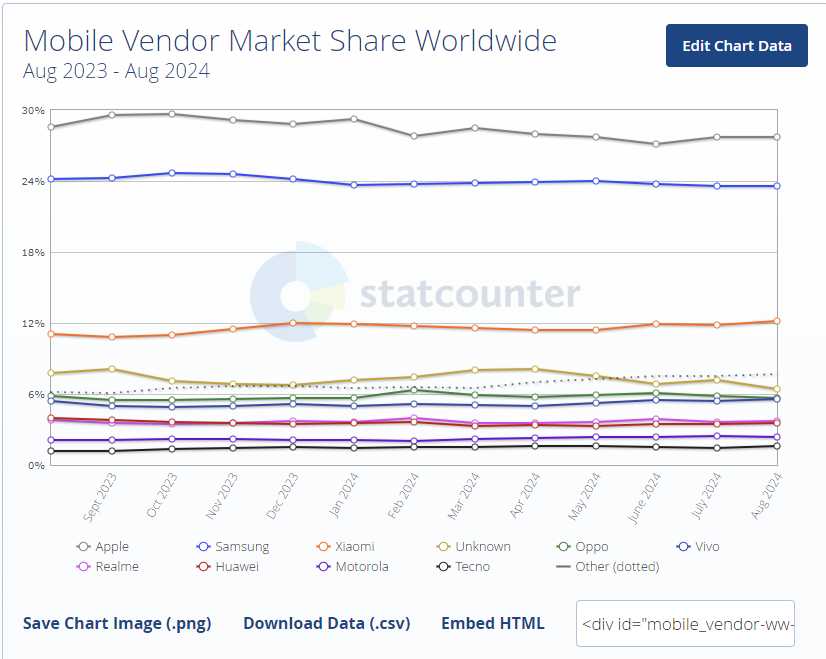Image resolution: width=826 pixels, height=659 pixels.
Task: Click Motorola data point at July 2024
Action: tap(716, 436)
